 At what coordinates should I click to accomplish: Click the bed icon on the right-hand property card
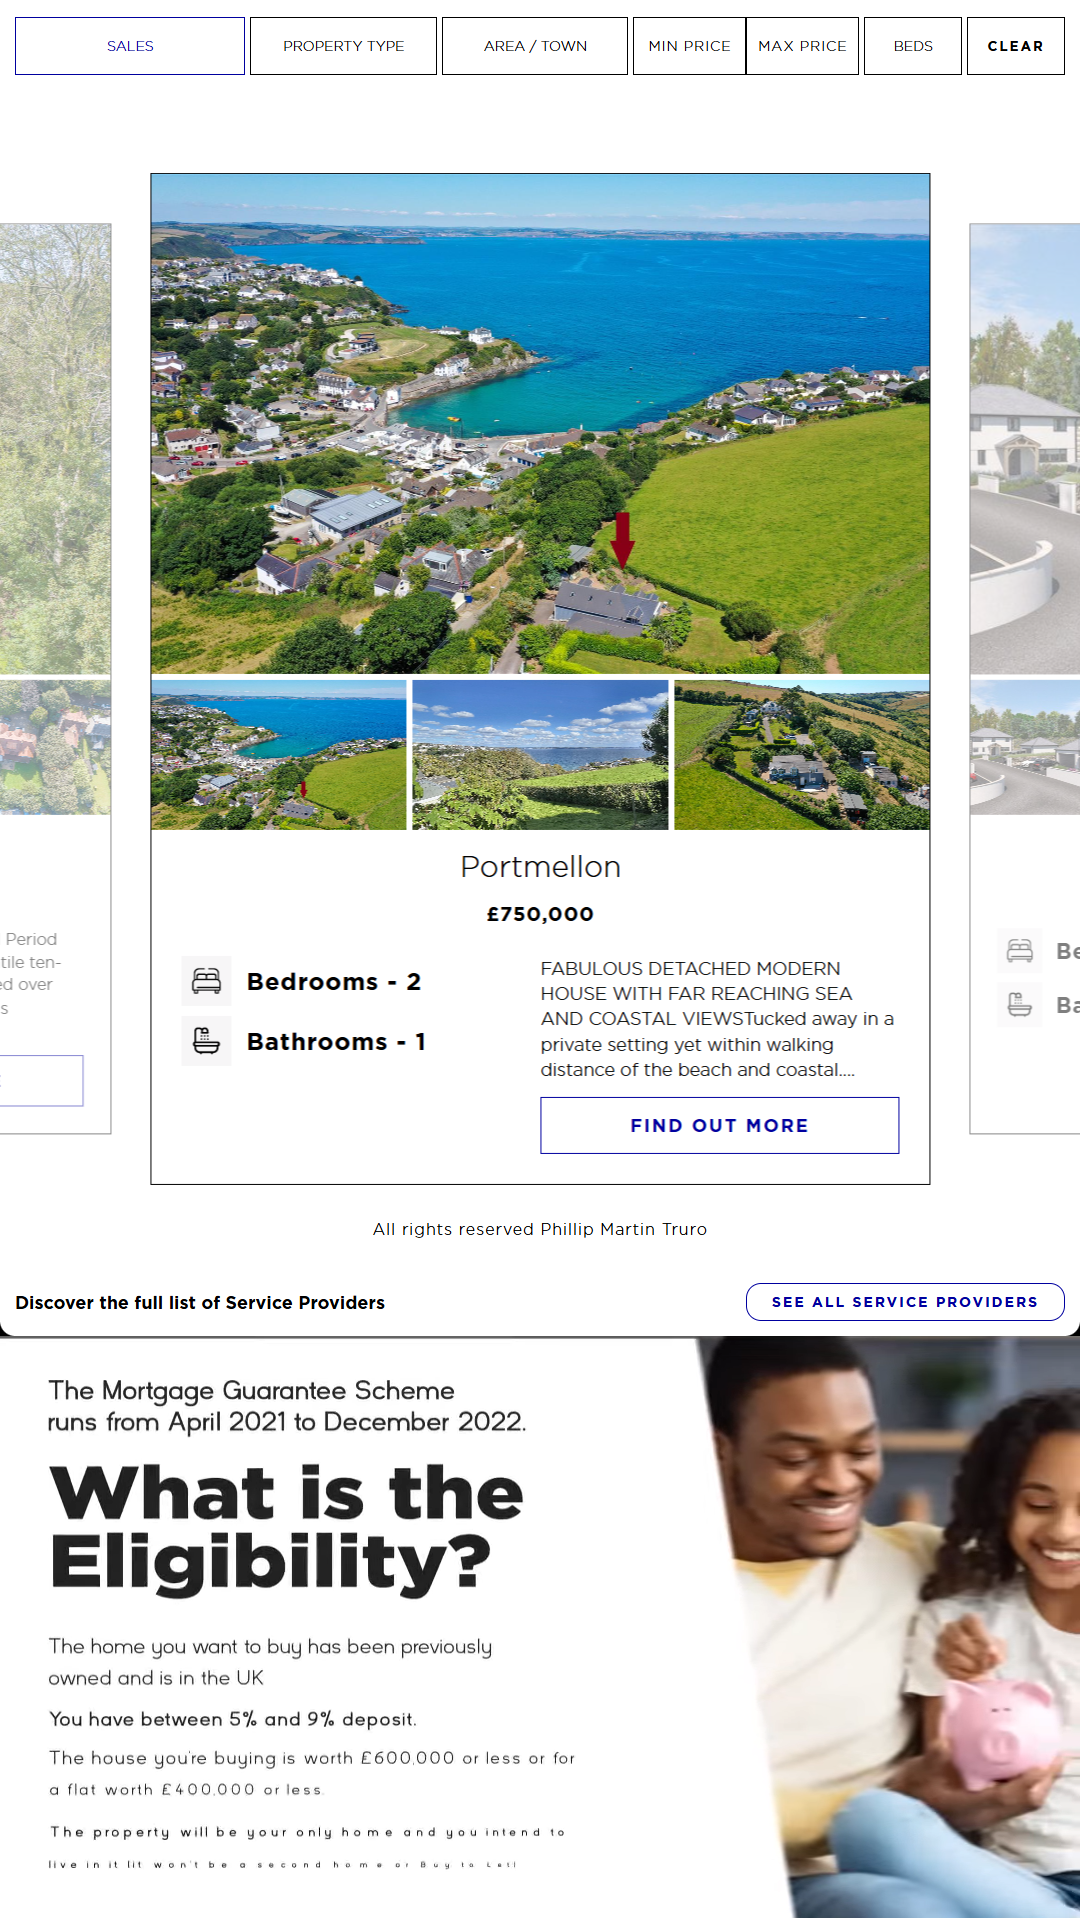click(1020, 950)
